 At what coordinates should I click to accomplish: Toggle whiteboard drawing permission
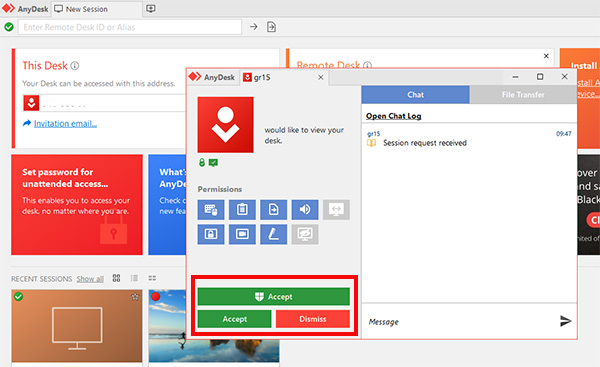point(274,234)
